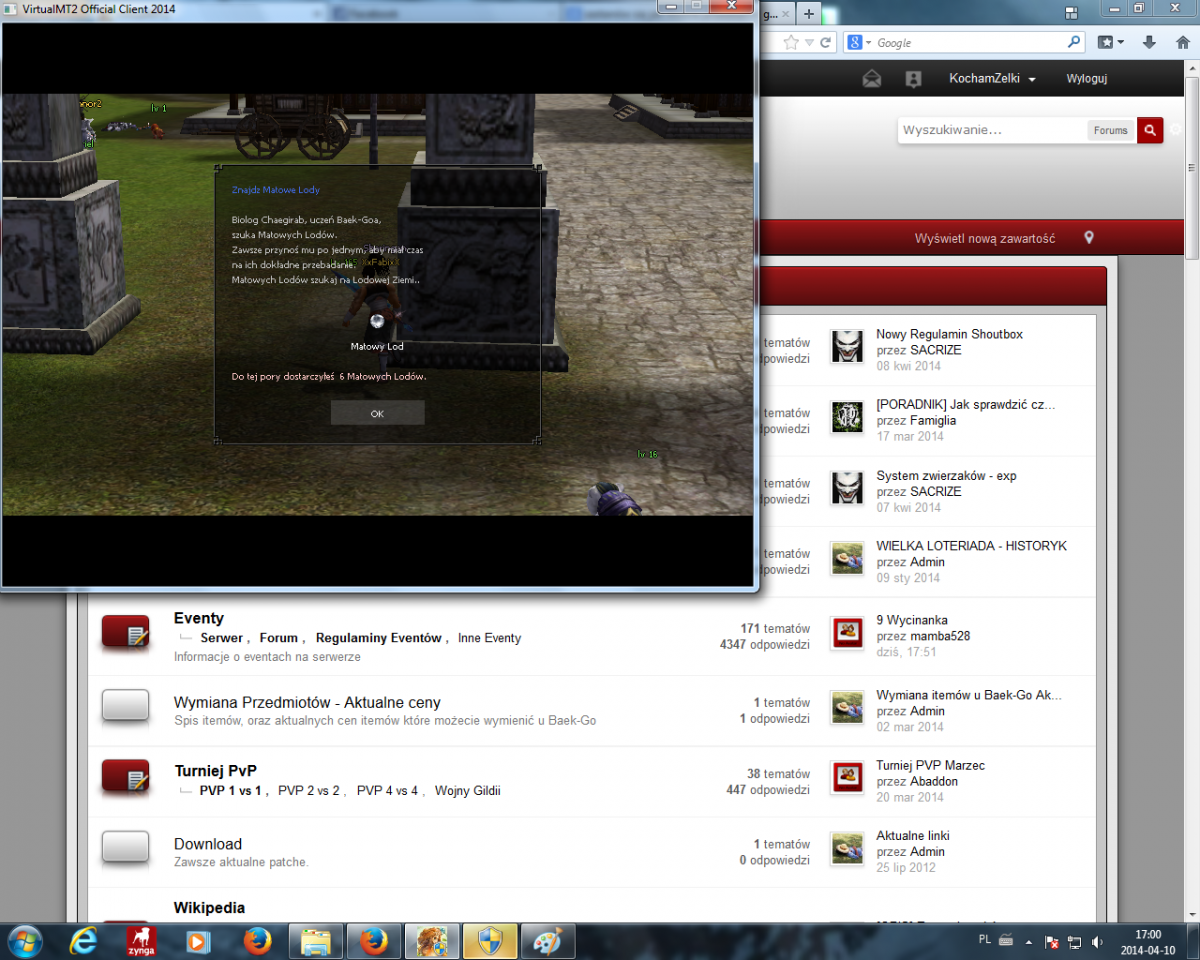Image resolution: width=1200 pixels, height=960 pixels.
Task: Open Paint from the taskbar
Action: pos(547,941)
